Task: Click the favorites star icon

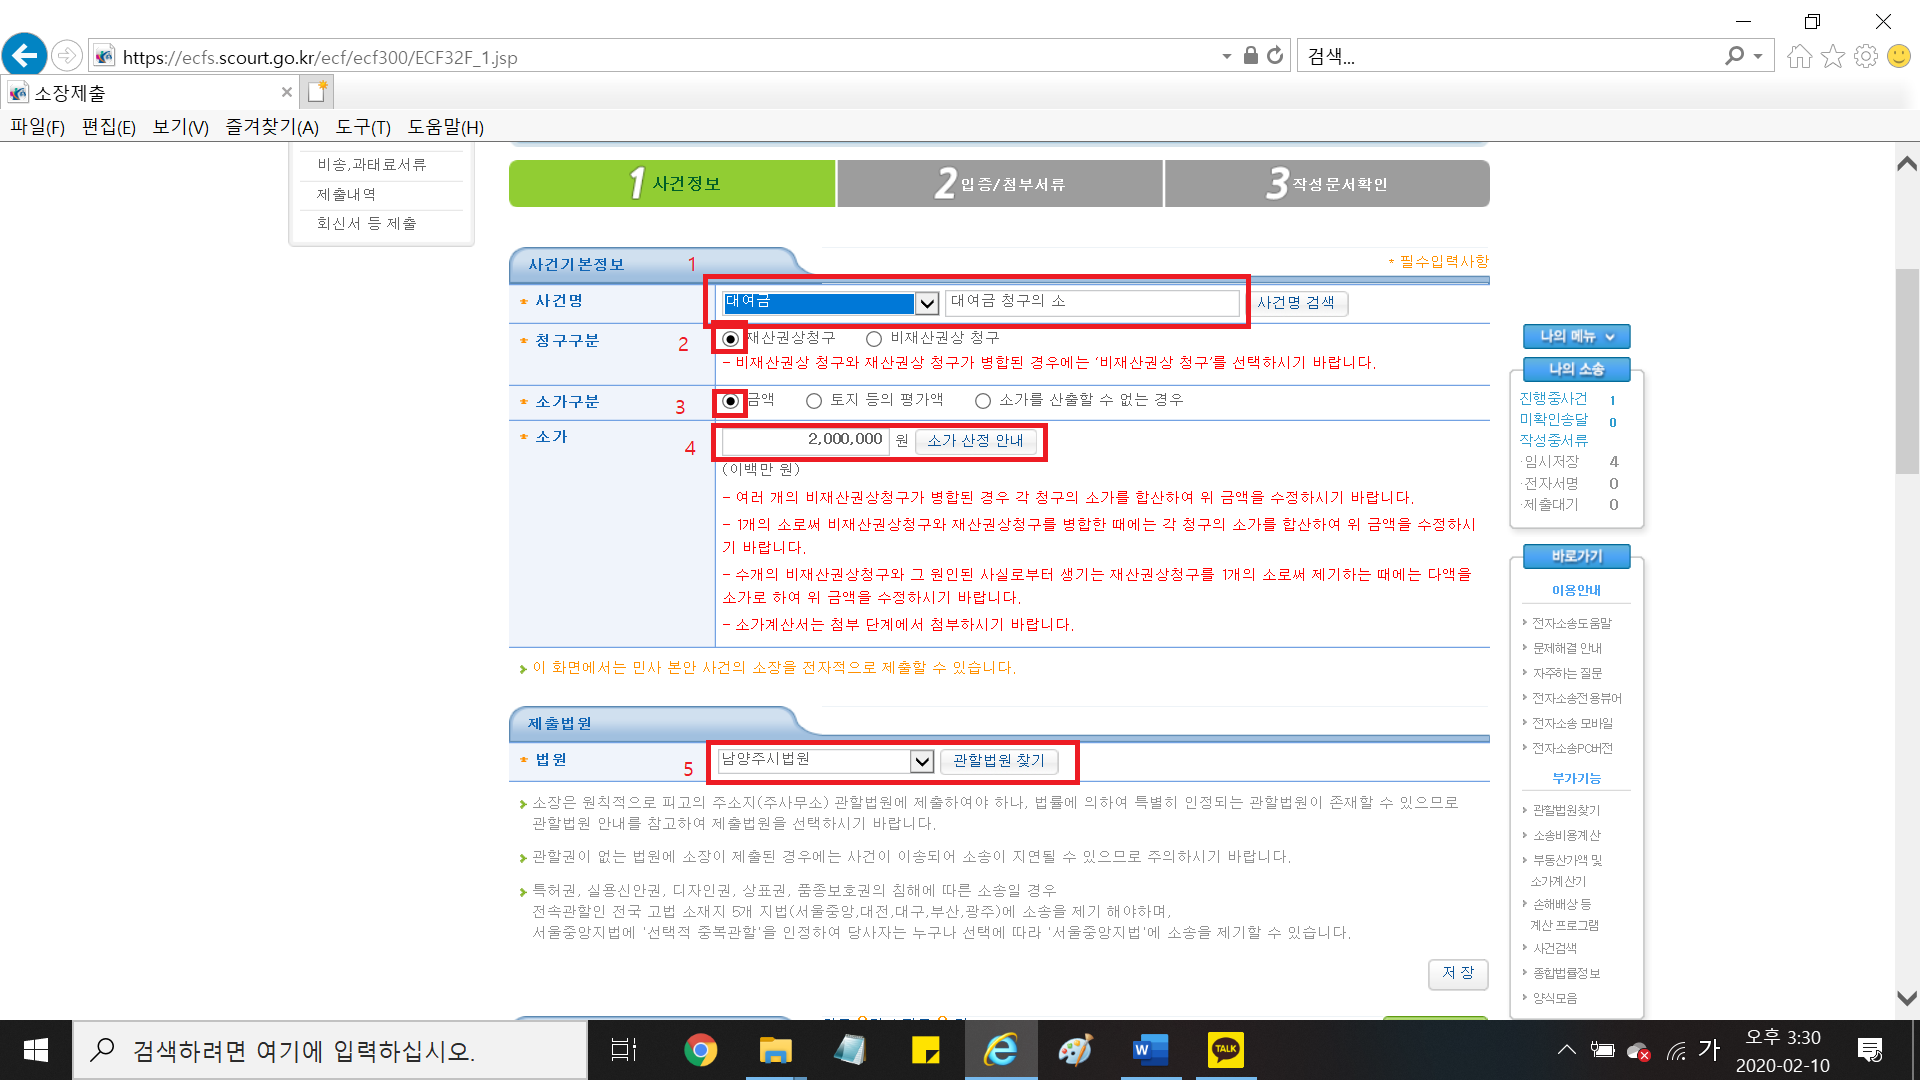Action: click(x=1832, y=56)
